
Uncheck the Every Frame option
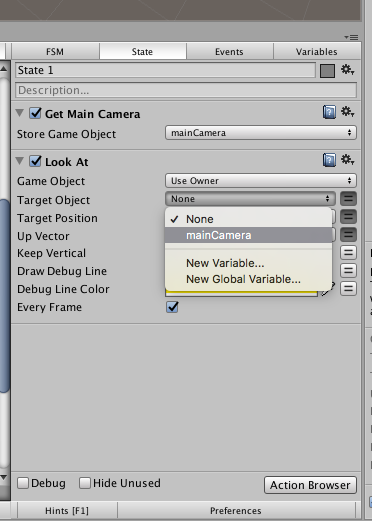pos(172,307)
